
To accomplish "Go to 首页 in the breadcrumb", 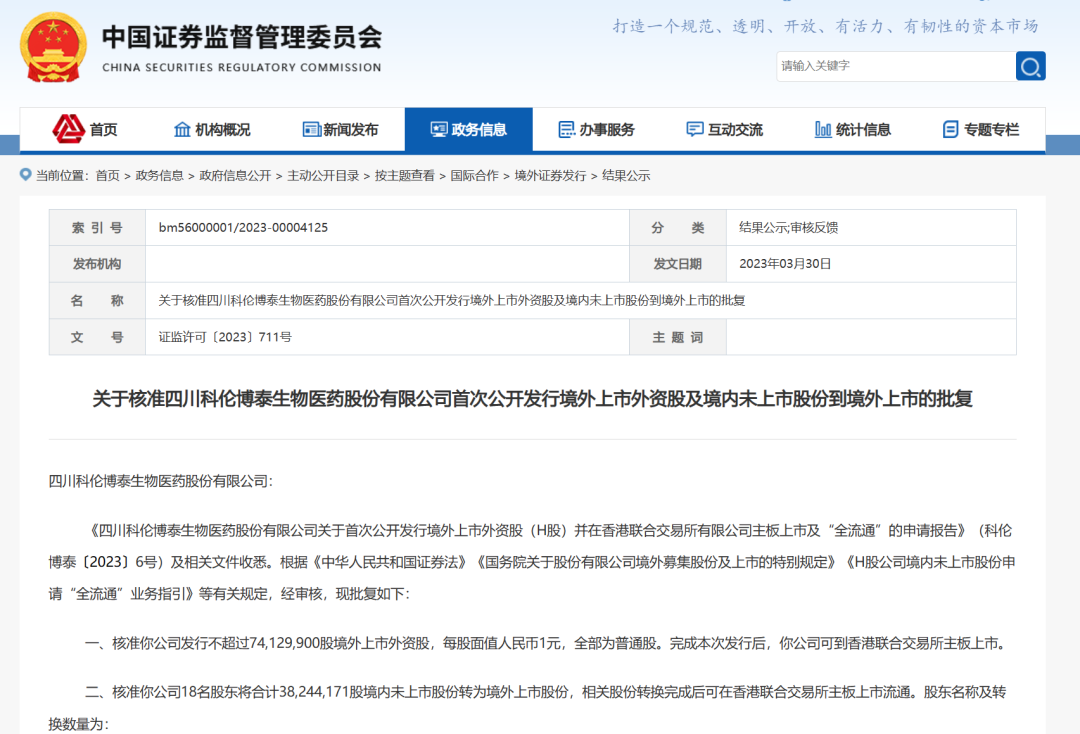I will [x=107, y=176].
